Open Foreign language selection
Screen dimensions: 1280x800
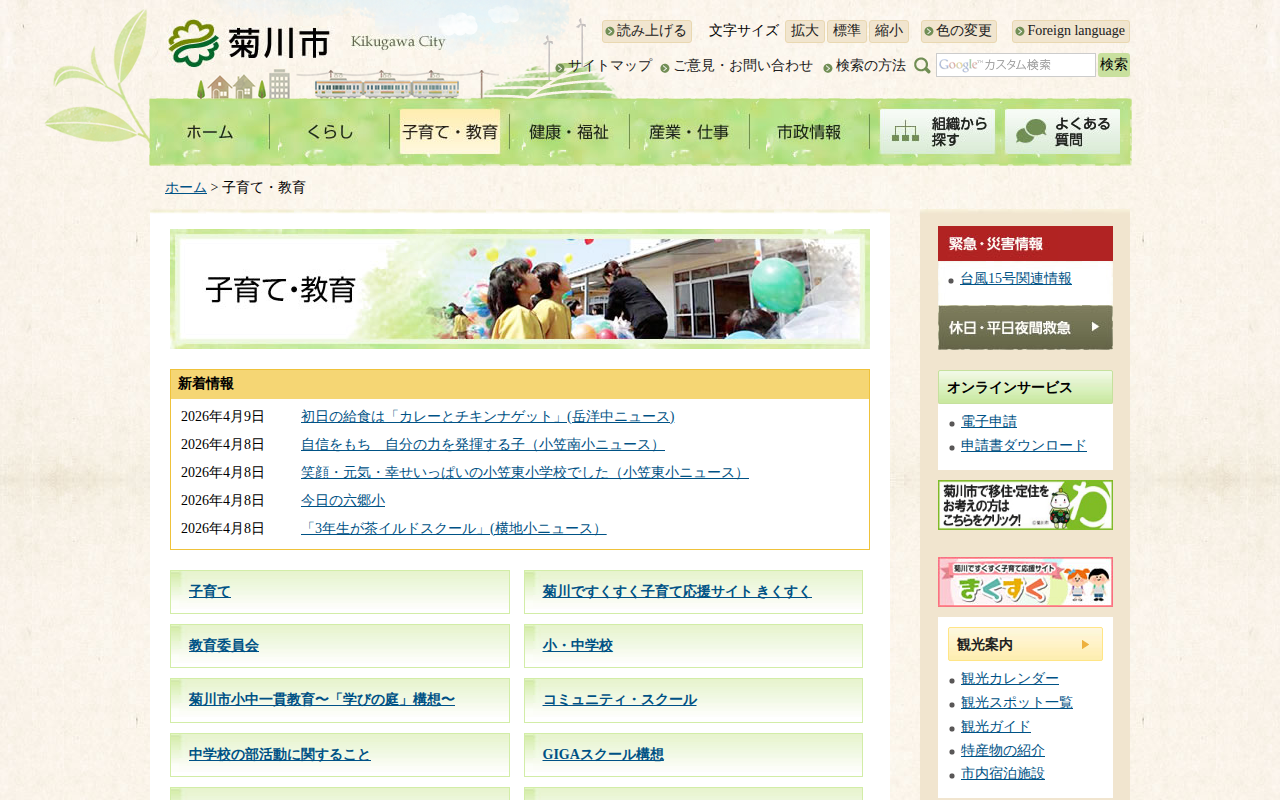tap(1071, 31)
